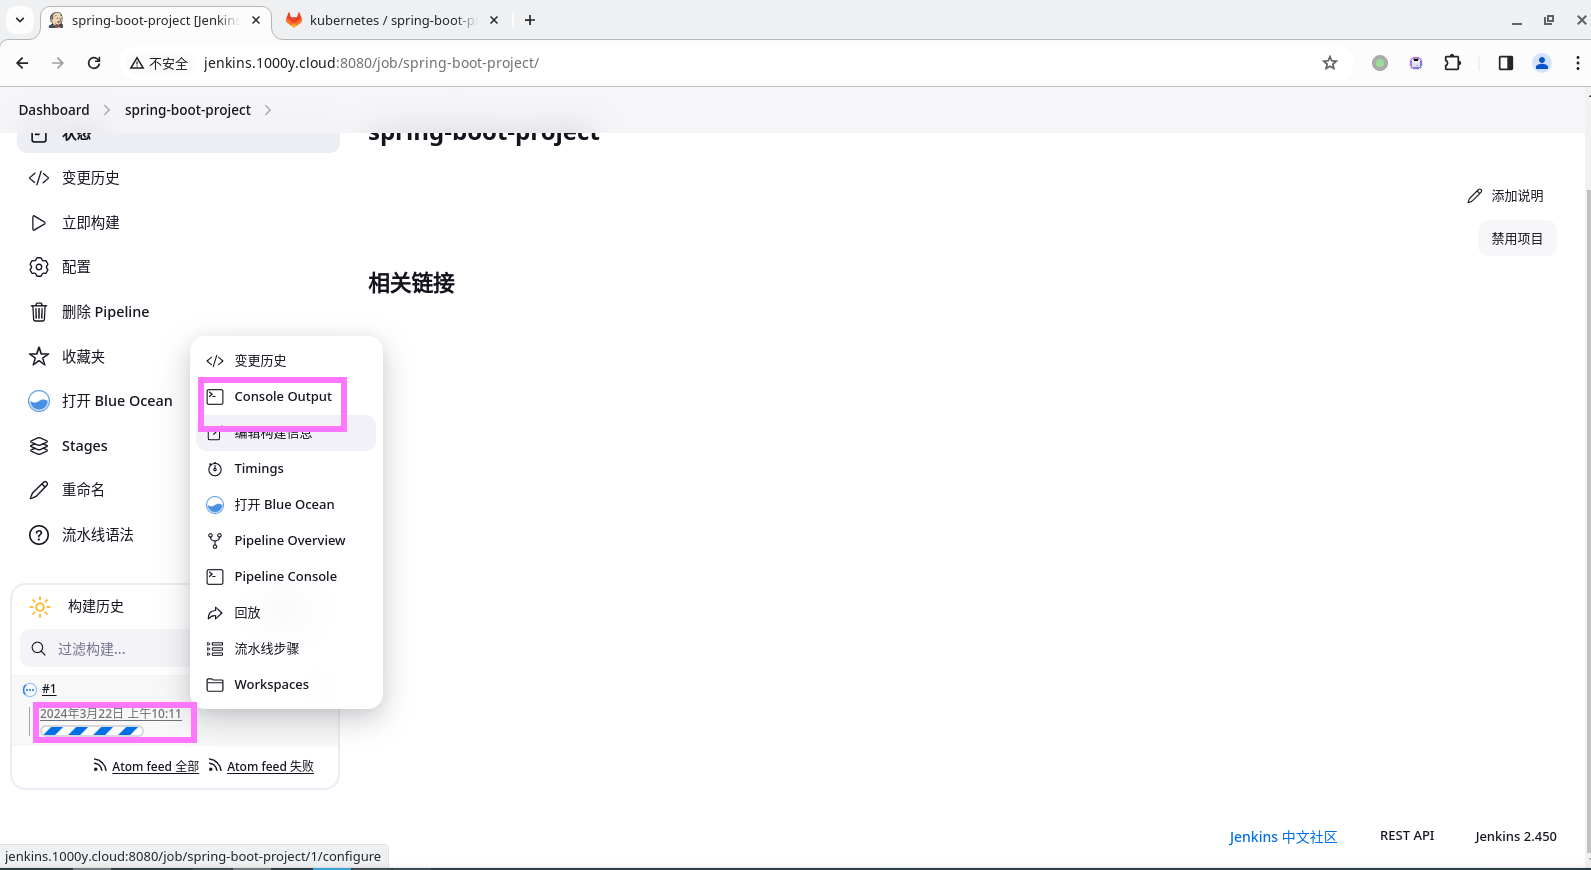1591x870 pixels.
Task: Click the 重命名 pencil icon
Action: pos(39,490)
